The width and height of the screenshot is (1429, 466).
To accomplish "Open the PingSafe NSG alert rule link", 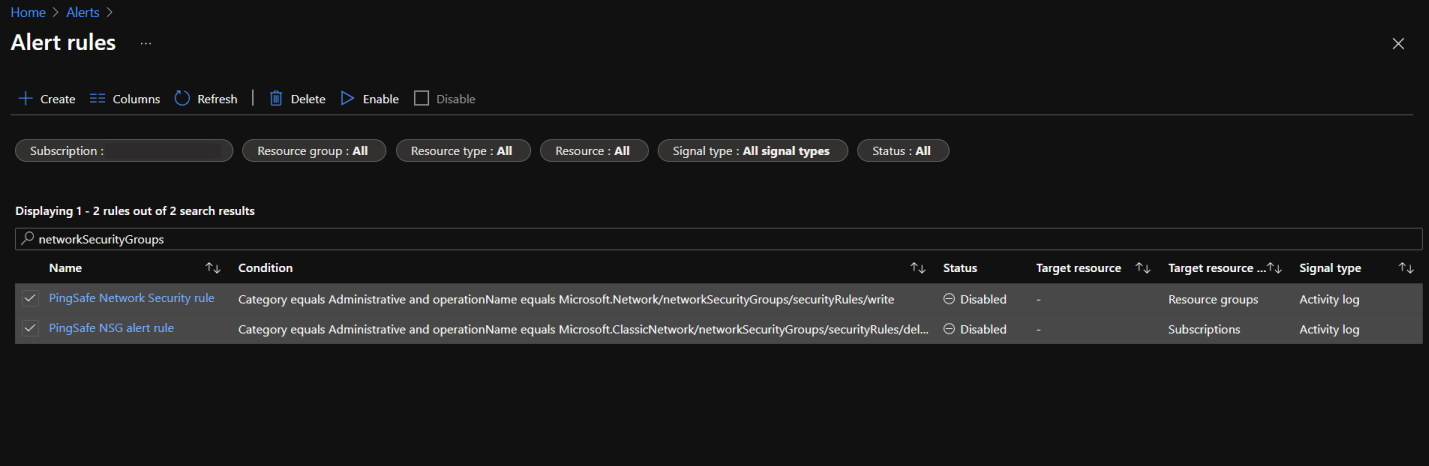I will click(111, 329).
